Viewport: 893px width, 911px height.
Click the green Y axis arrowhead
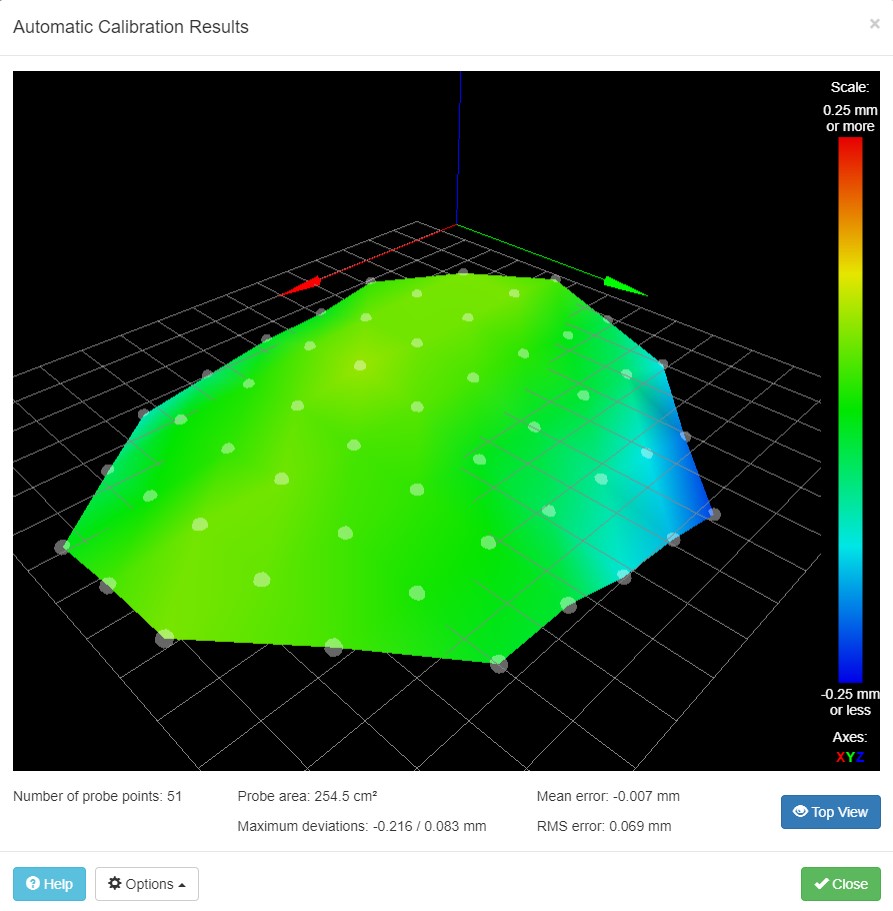click(x=623, y=286)
